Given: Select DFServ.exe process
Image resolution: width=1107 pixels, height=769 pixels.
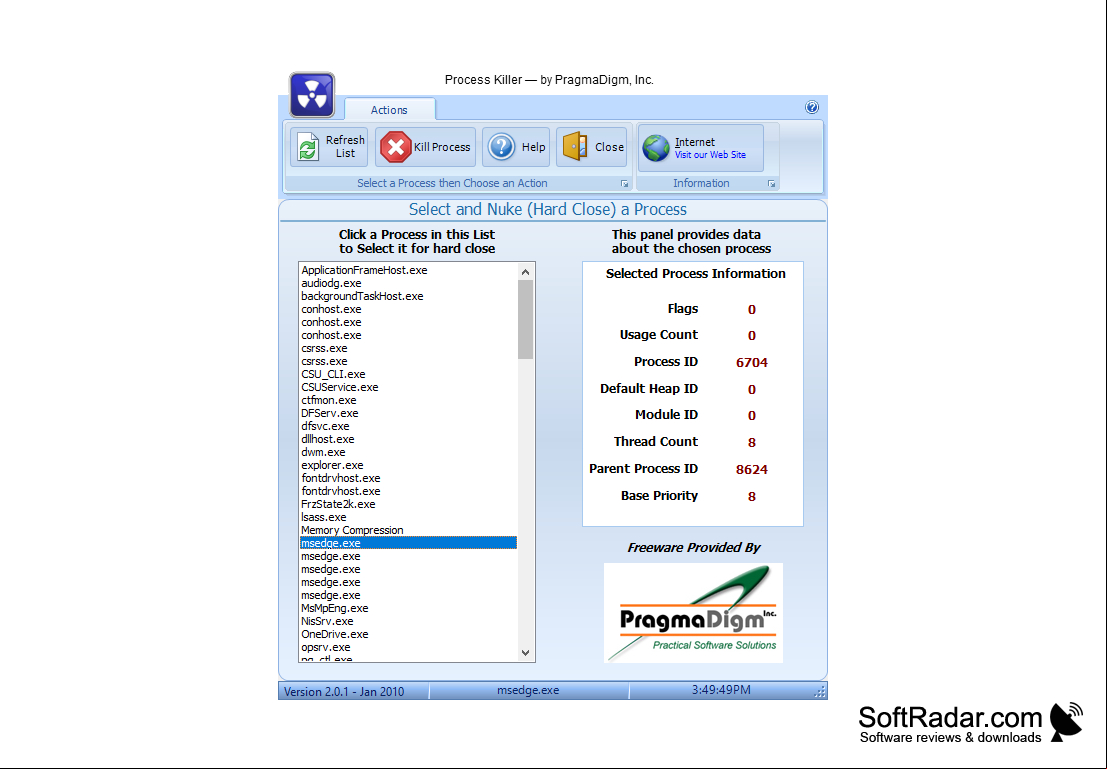Looking at the screenshot, I should 408,413.
